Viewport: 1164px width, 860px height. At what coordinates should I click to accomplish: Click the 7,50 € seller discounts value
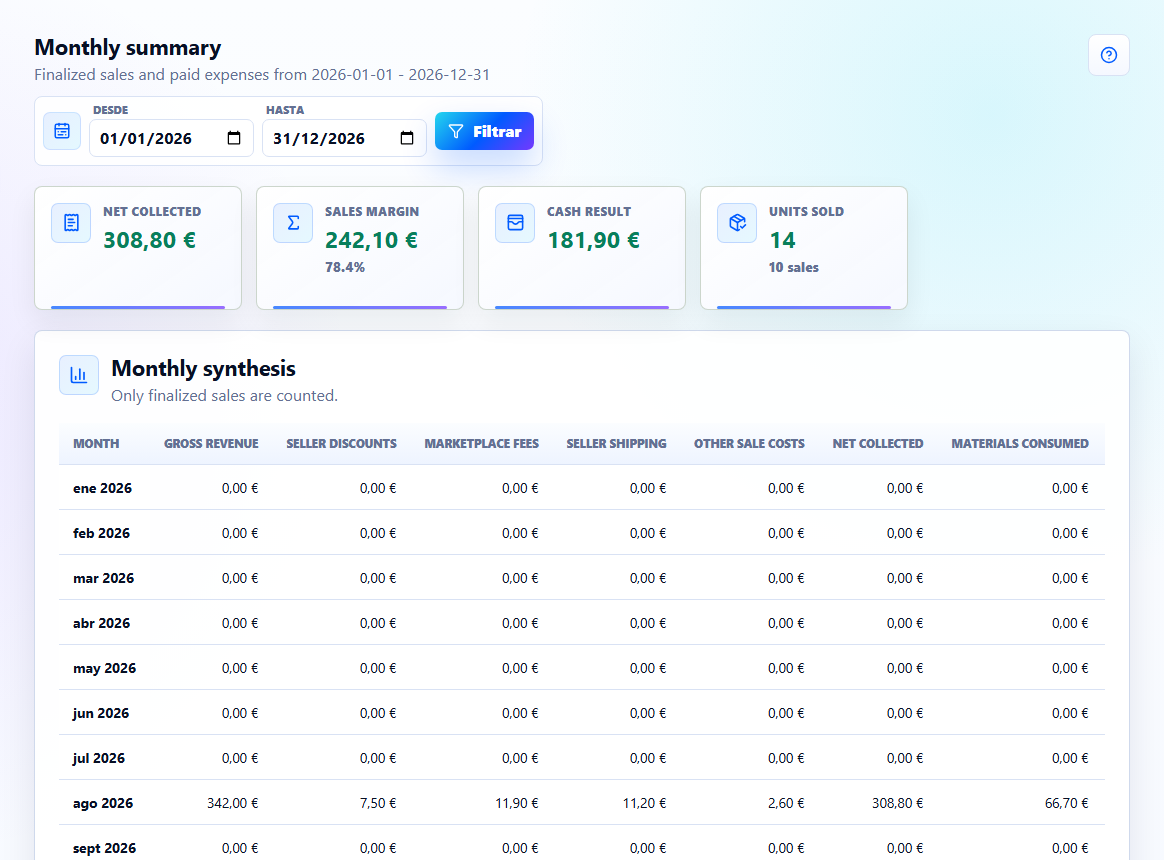pyautogui.click(x=378, y=804)
